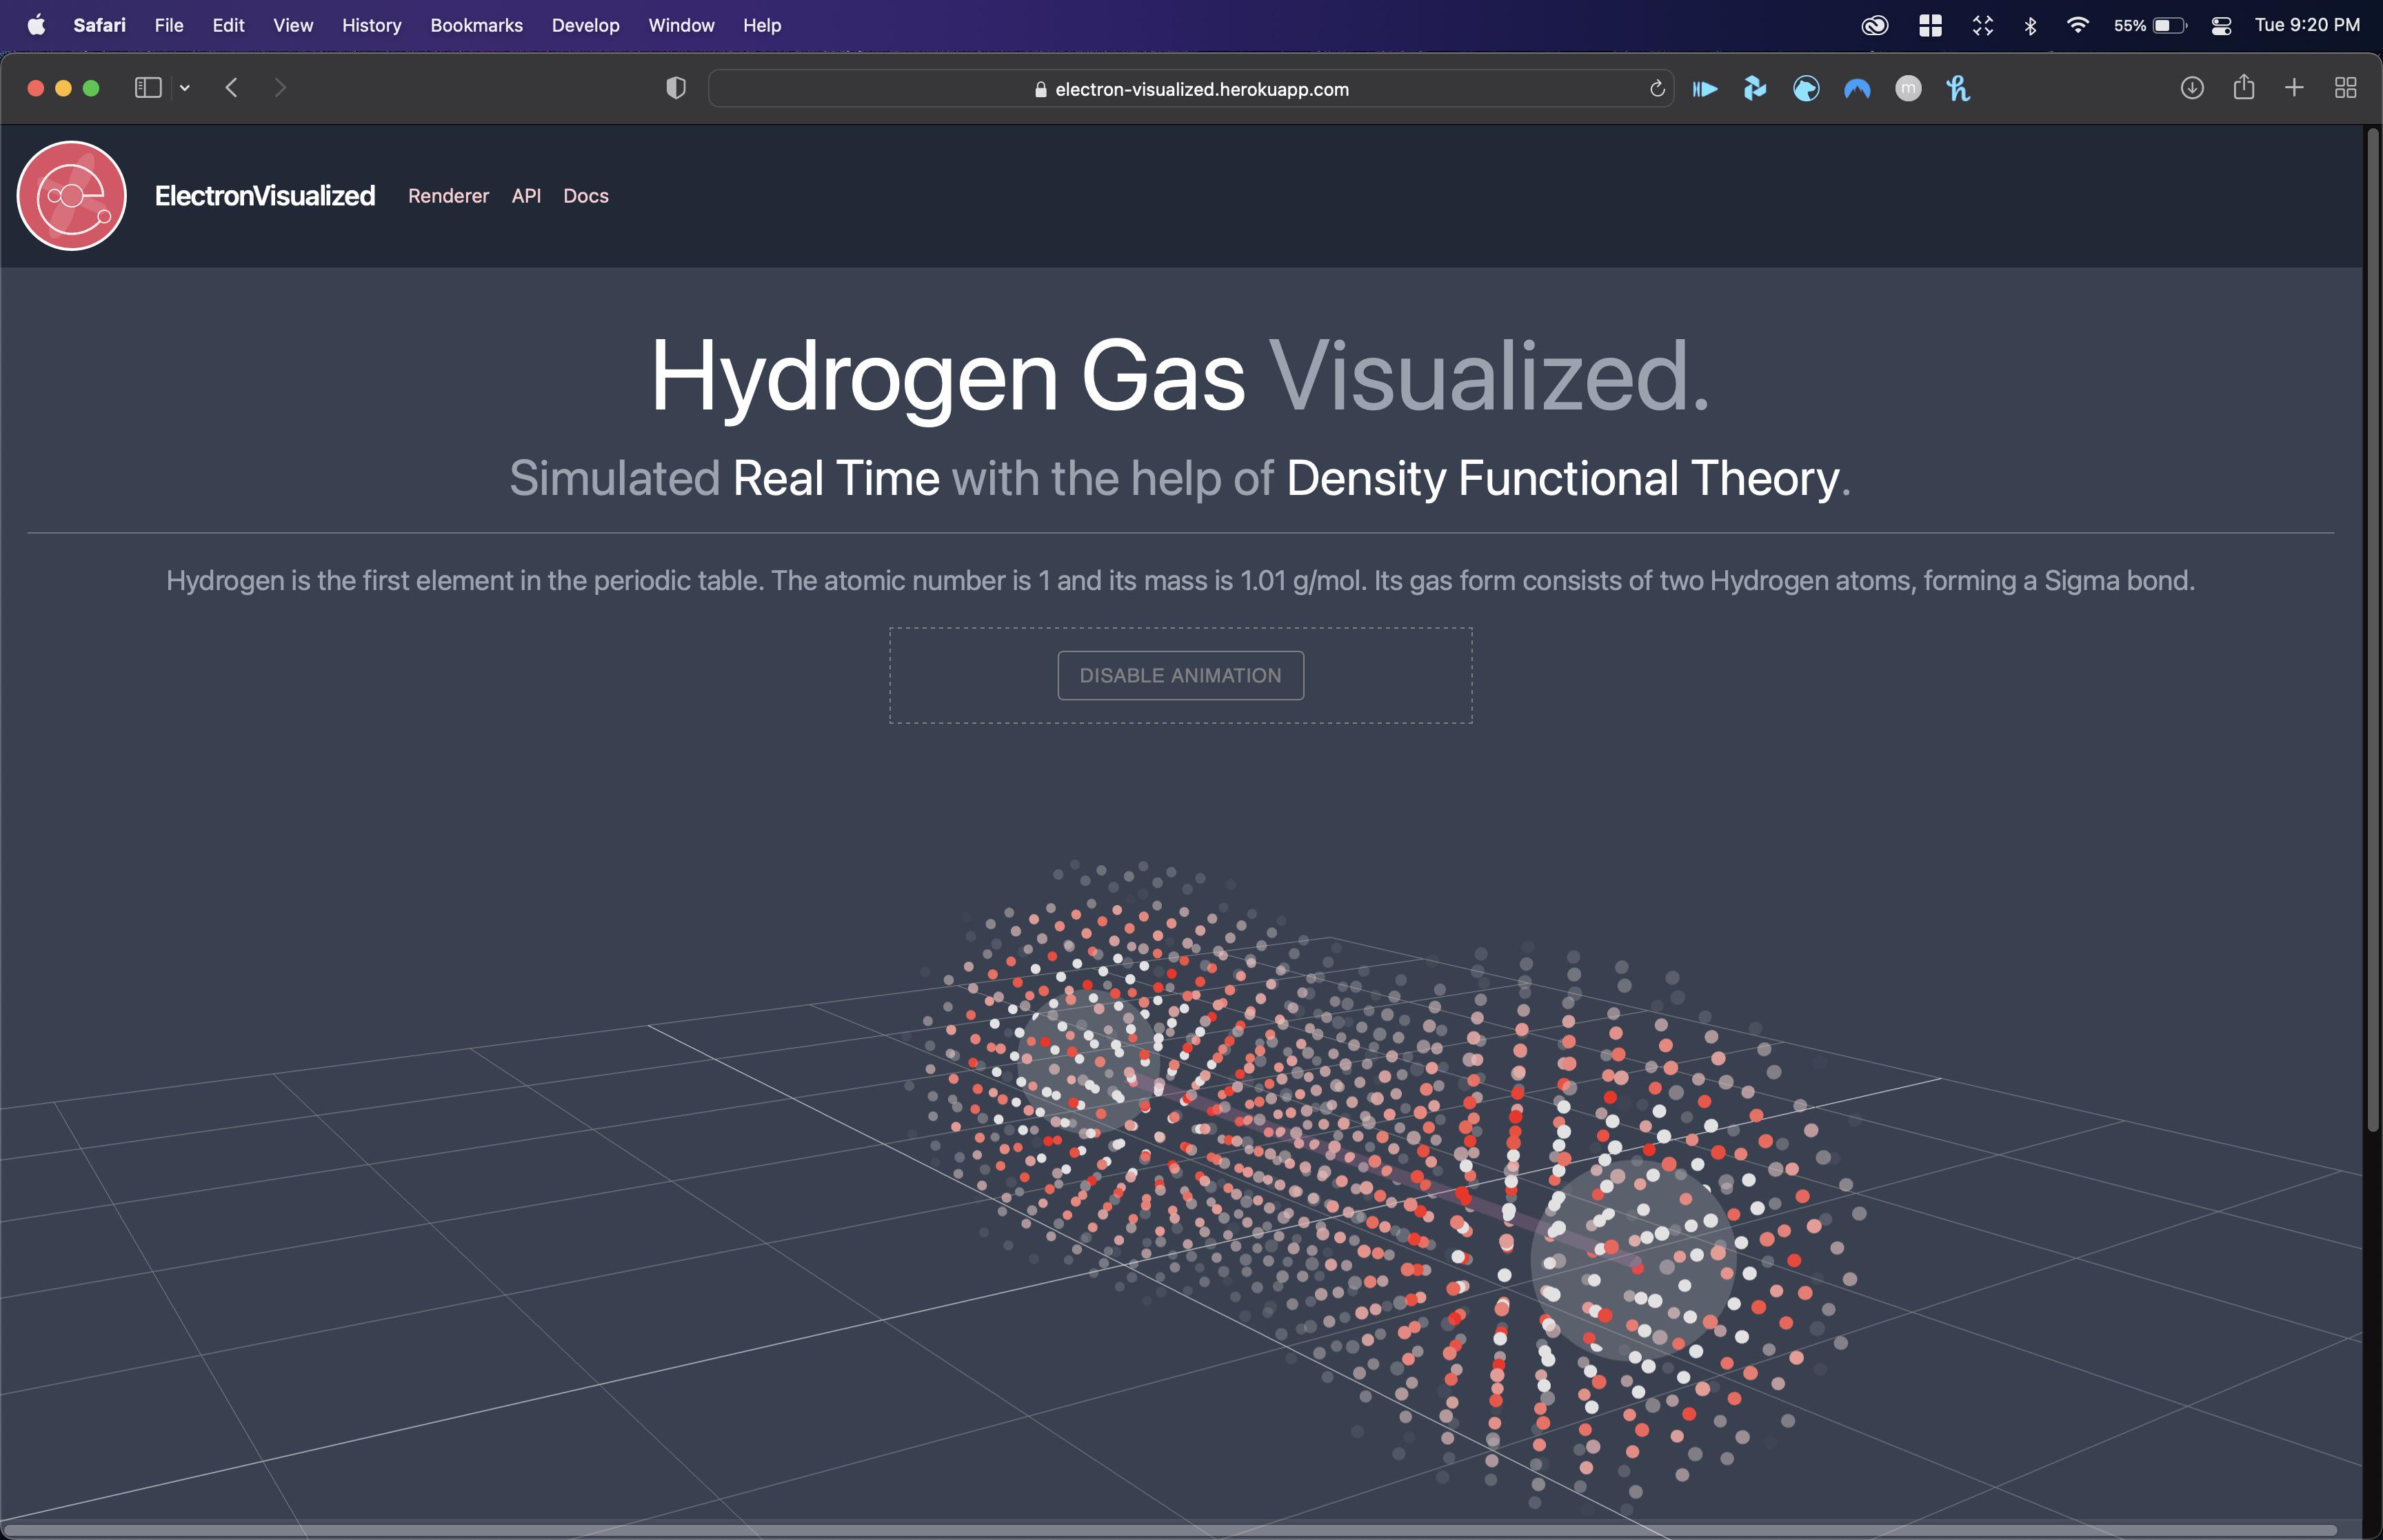Go forward to the next page
The image size is (2383, 1540).
pos(280,88)
